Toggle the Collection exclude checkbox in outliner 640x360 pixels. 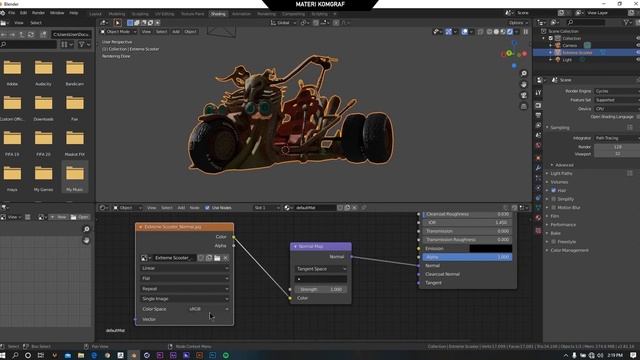pos(551,38)
